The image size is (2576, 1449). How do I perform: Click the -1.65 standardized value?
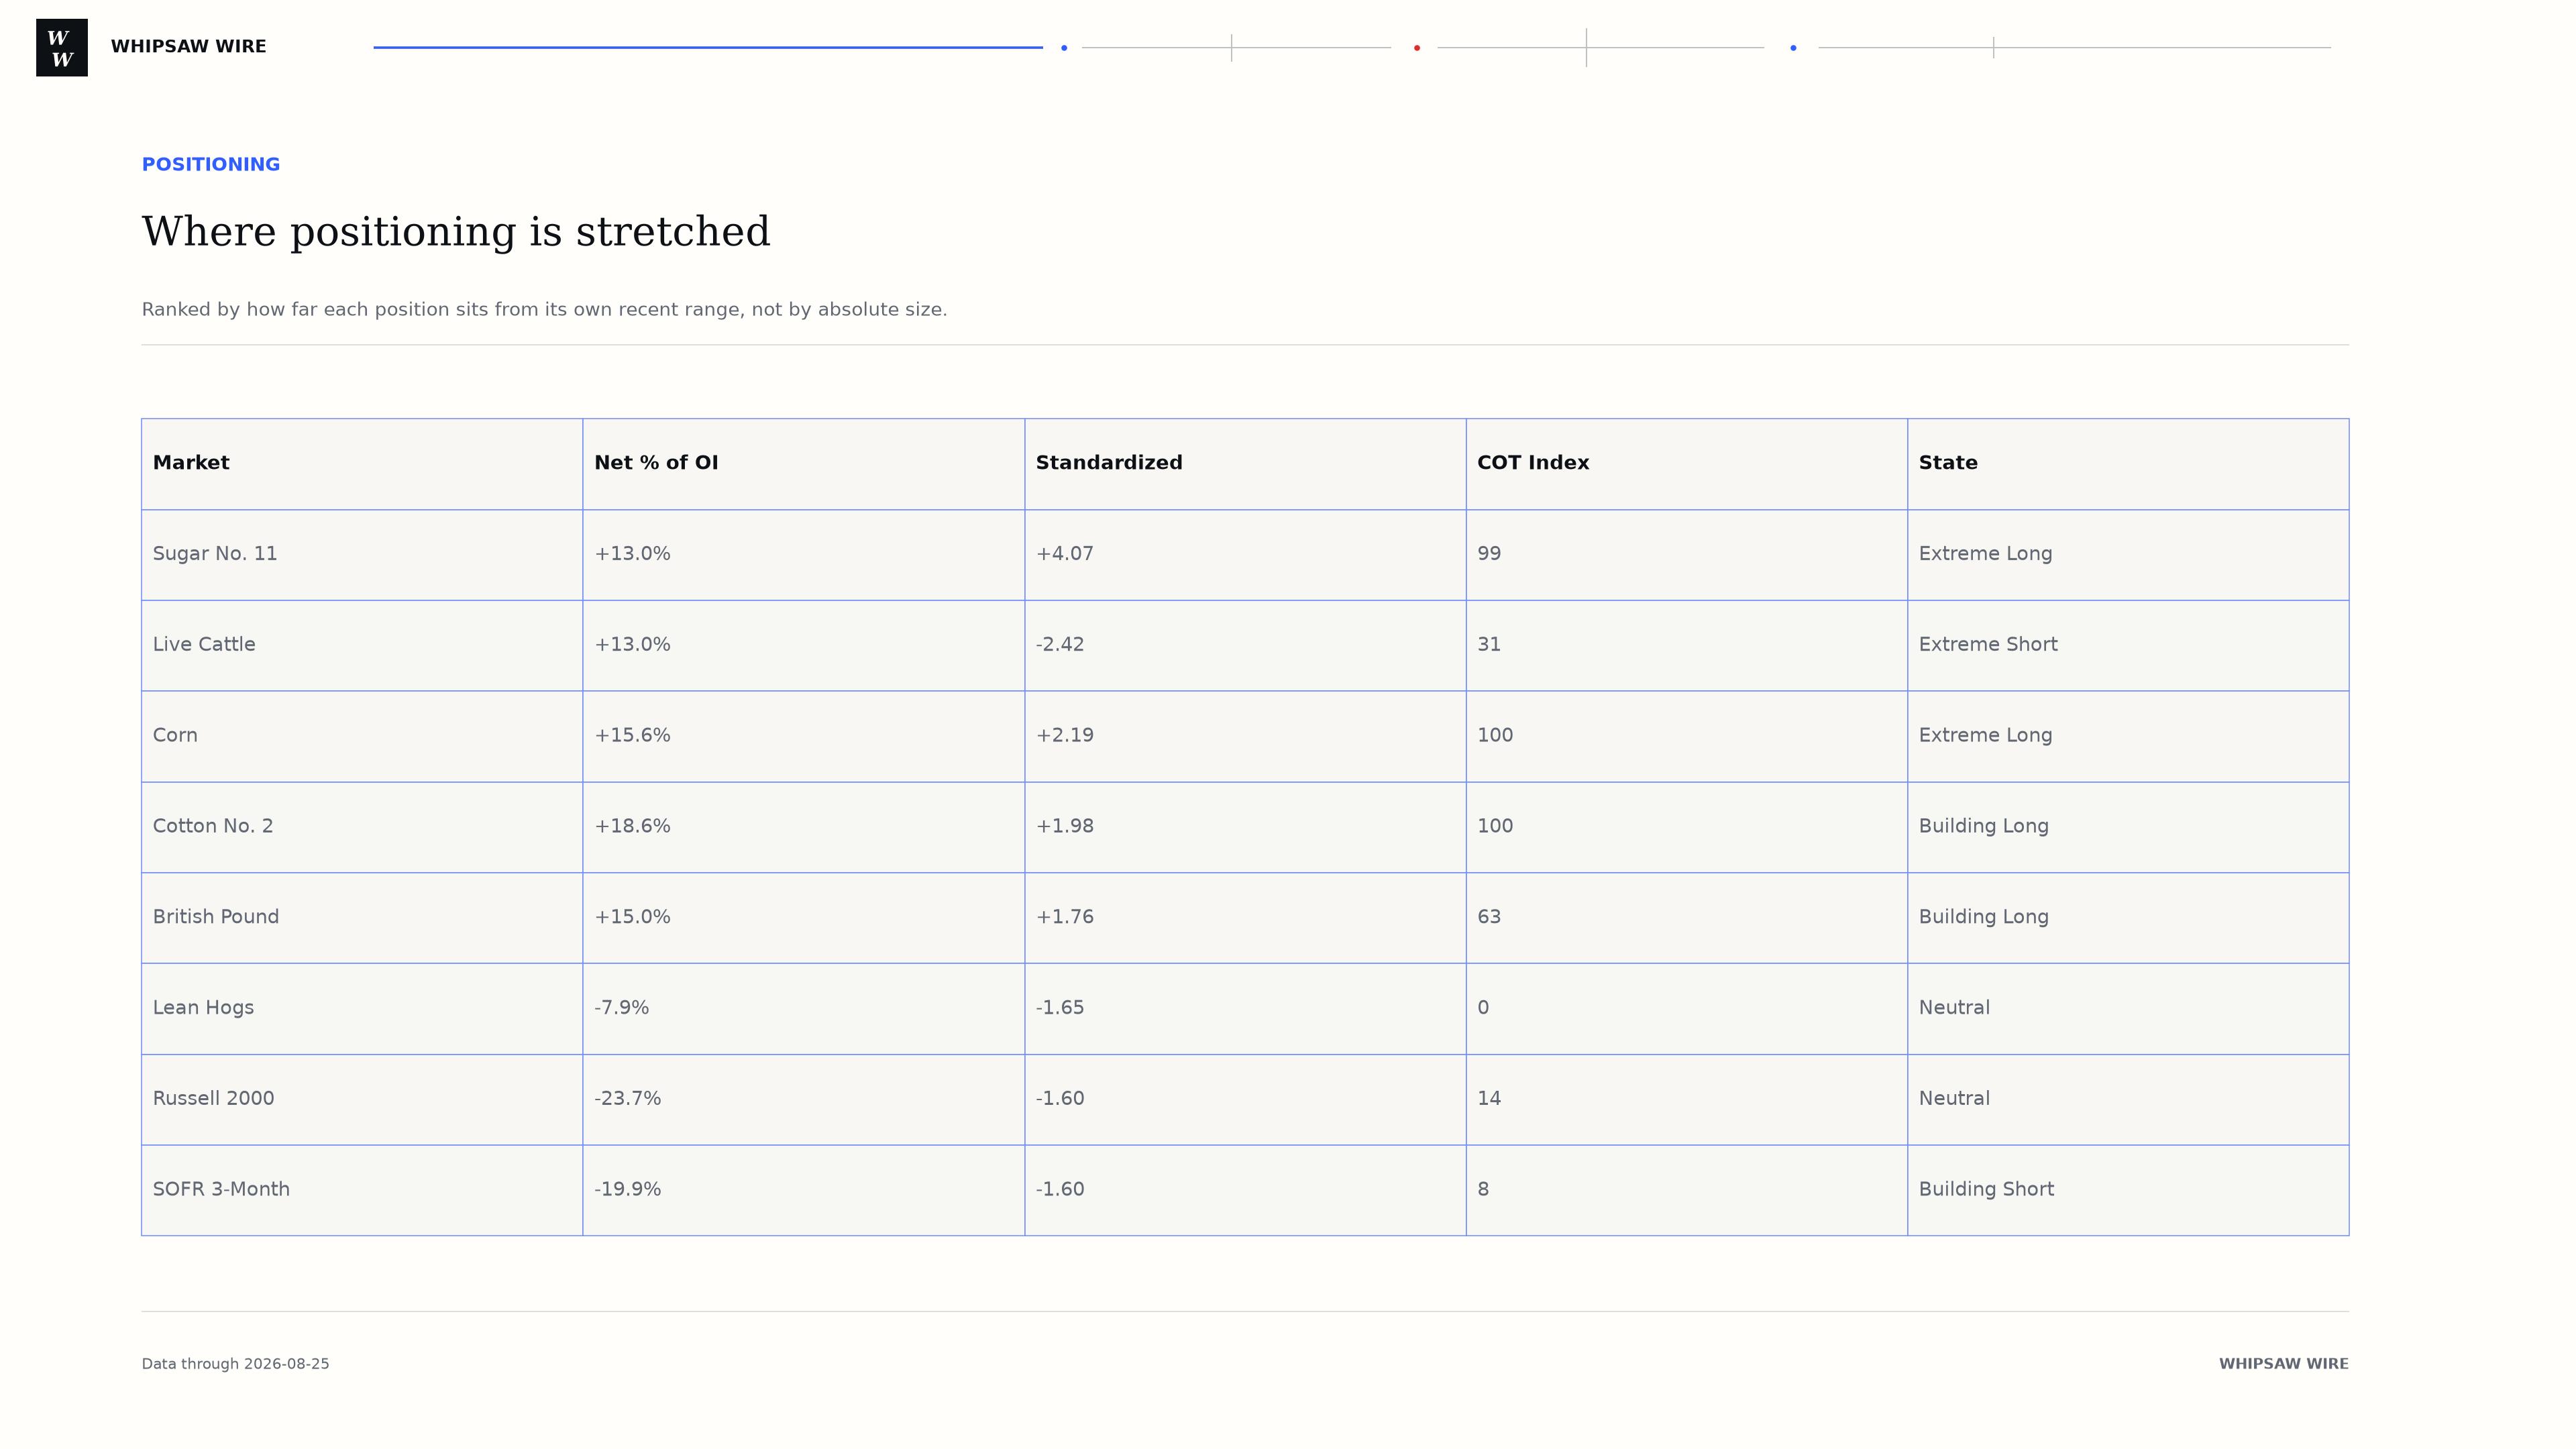(1060, 1008)
